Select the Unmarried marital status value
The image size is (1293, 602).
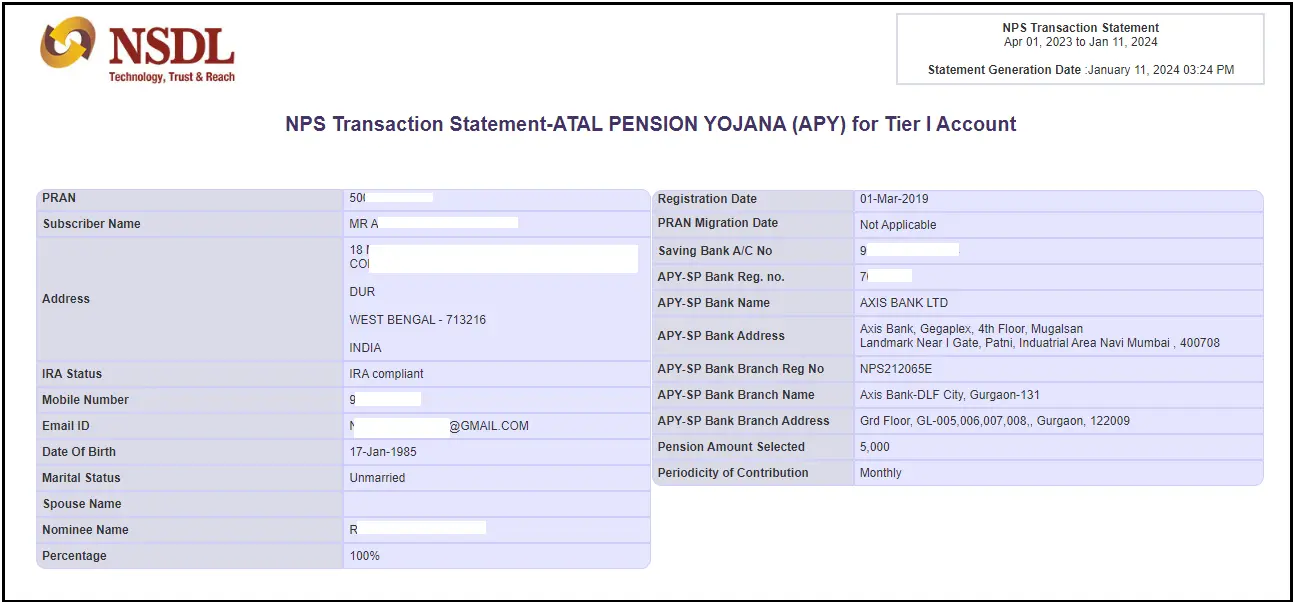tap(377, 478)
